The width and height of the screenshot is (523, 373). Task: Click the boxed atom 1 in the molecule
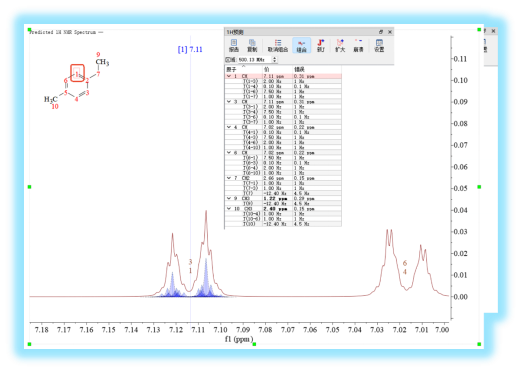click(77, 73)
